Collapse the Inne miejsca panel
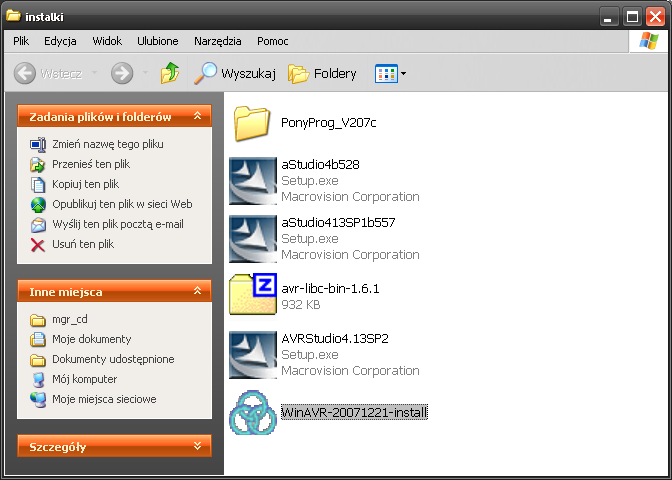The height and width of the screenshot is (480, 672). pos(198,292)
